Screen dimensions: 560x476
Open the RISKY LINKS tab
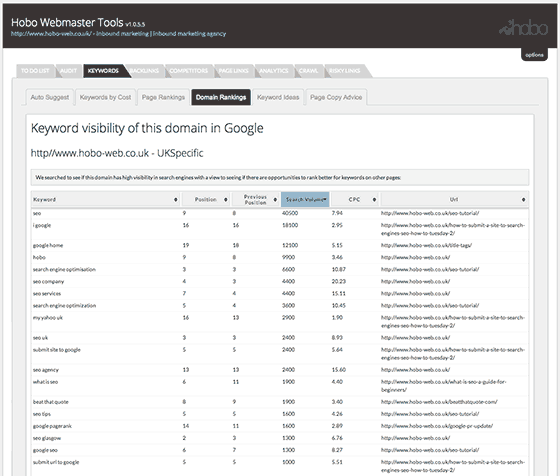point(345,71)
